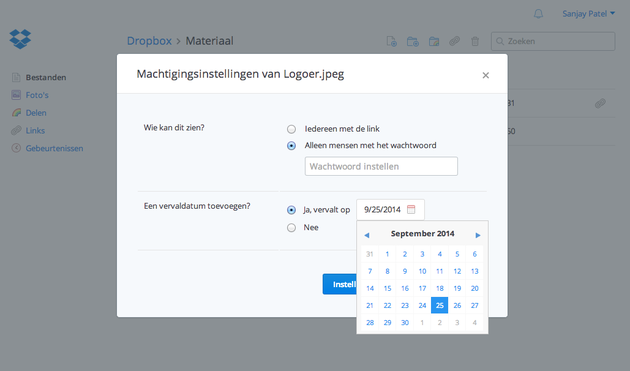Pick September 27 in calendar
The width and height of the screenshot is (630, 371).
pyautogui.click(x=475, y=305)
